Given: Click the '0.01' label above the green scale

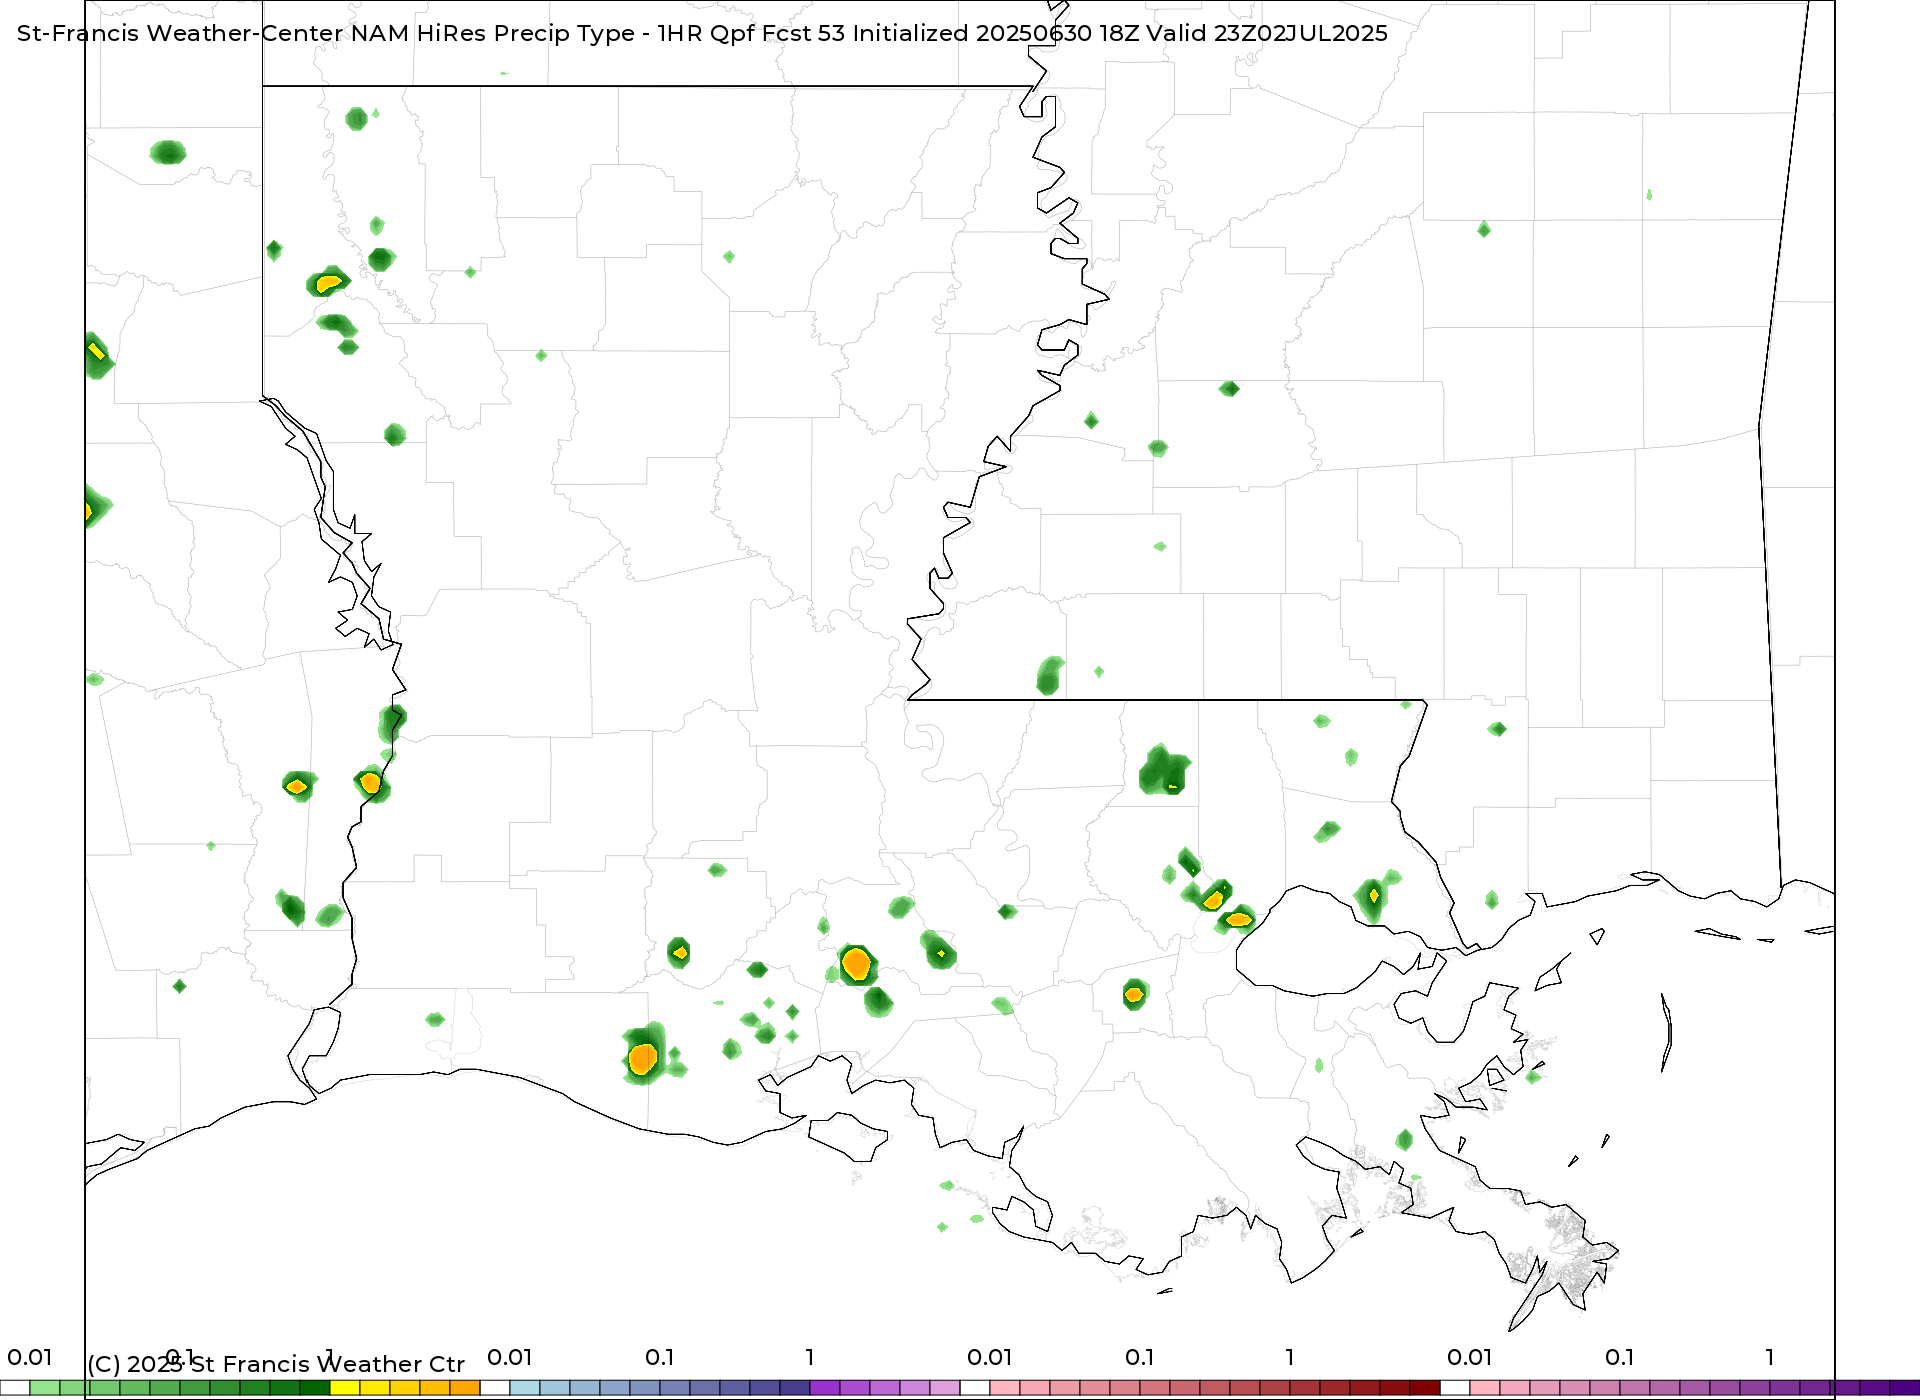Looking at the screenshot, I should [x=30, y=1357].
